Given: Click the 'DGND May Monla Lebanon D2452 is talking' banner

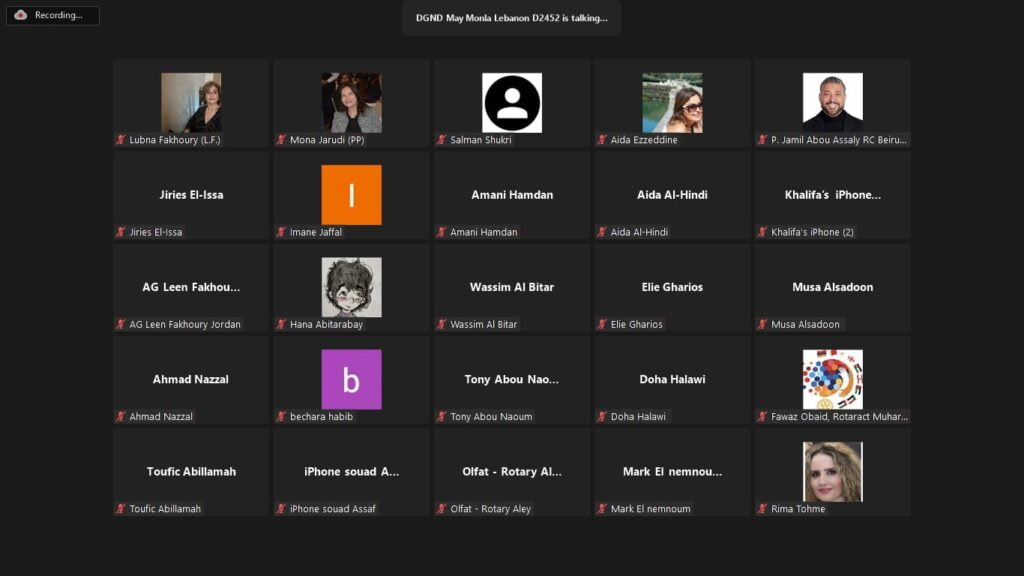Looking at the screenshot, I should 511,18.
